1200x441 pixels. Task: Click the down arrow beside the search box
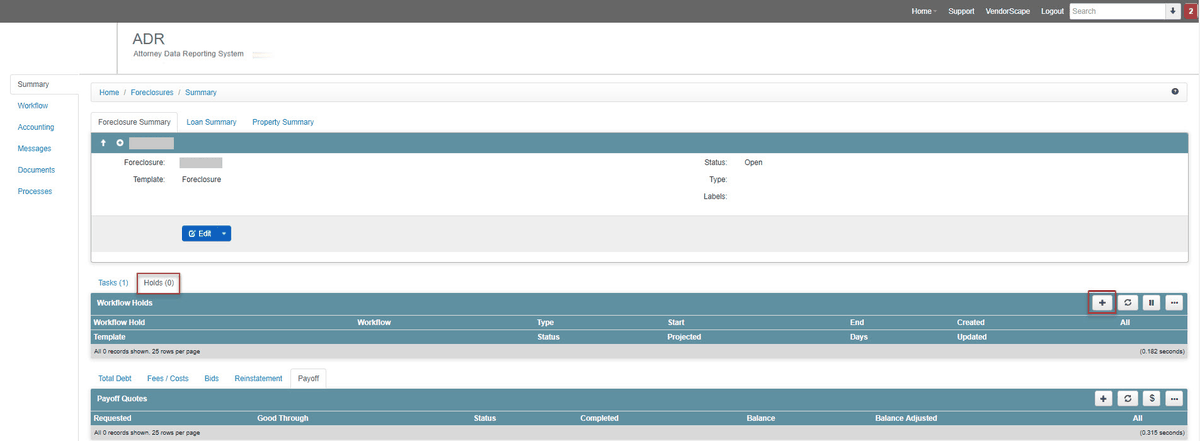1172,11
